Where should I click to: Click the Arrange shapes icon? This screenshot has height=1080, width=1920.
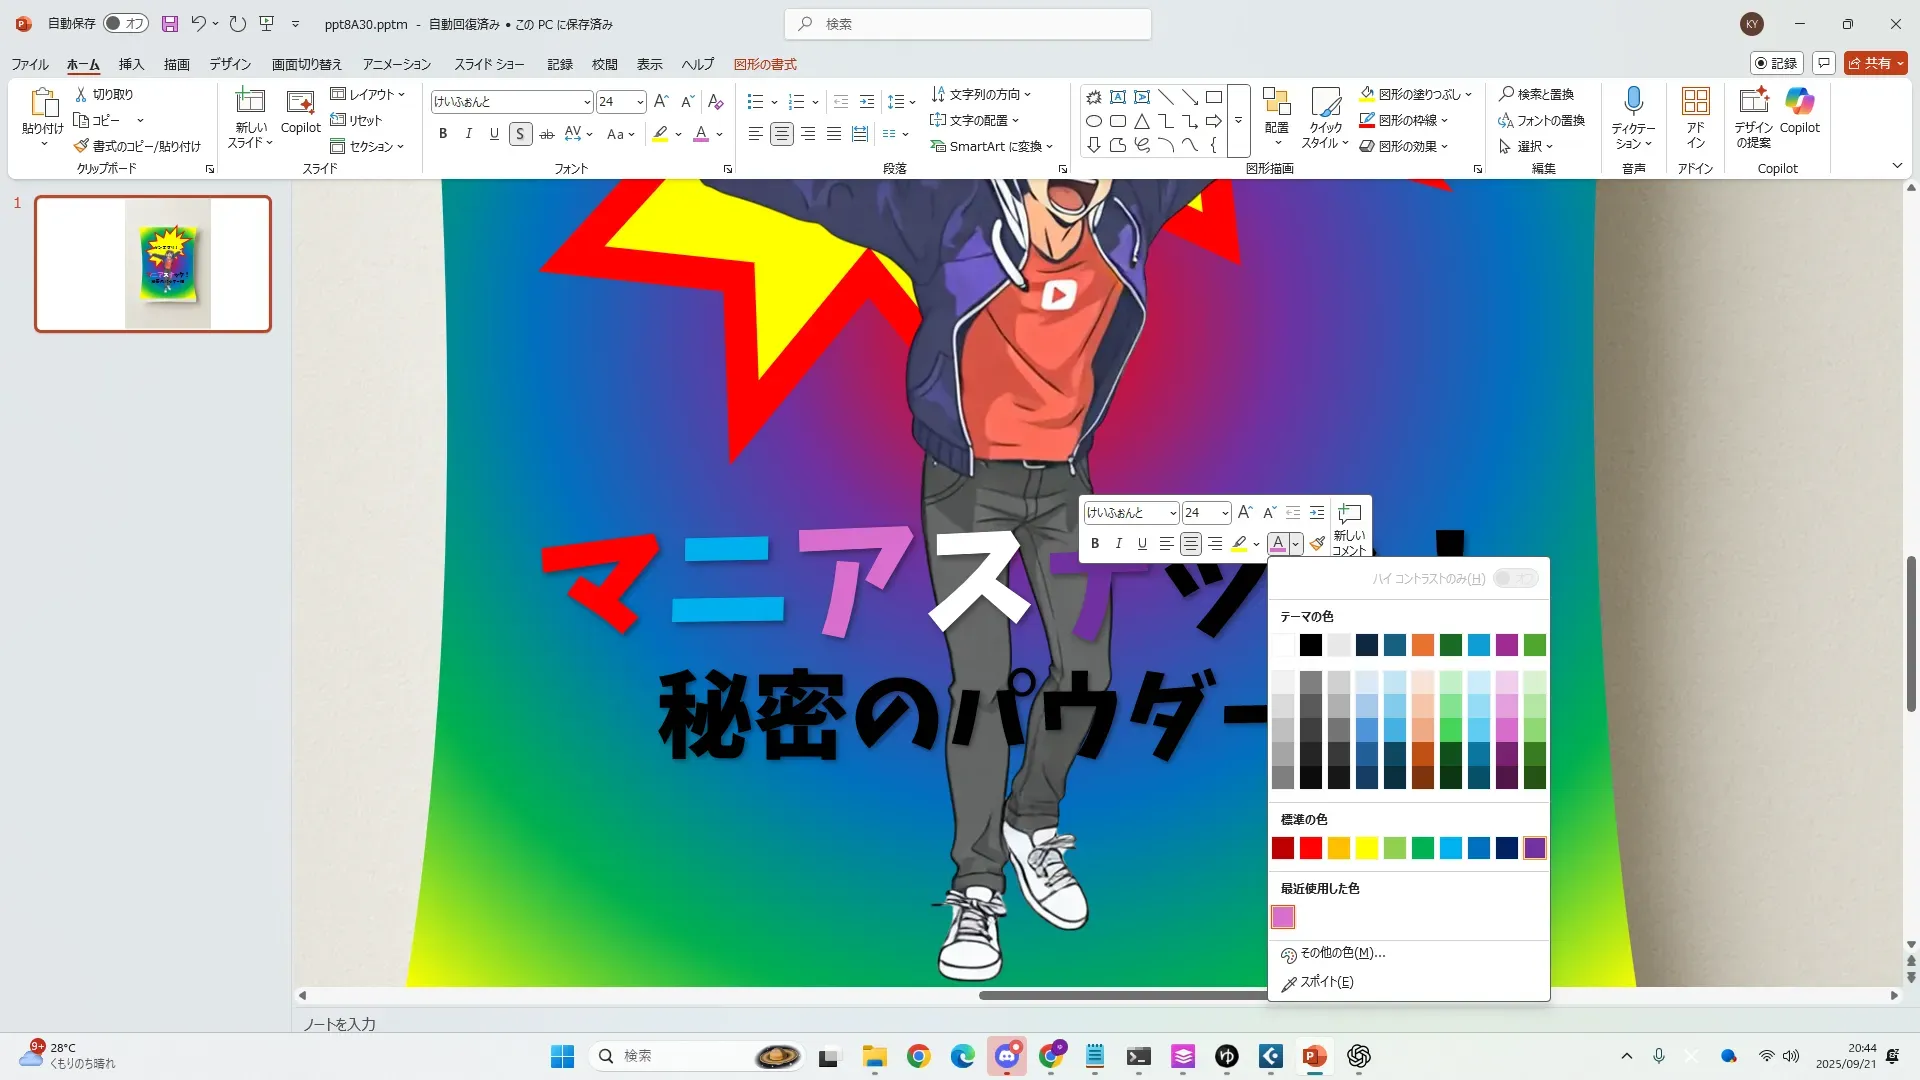click(x=1276, y=102)
